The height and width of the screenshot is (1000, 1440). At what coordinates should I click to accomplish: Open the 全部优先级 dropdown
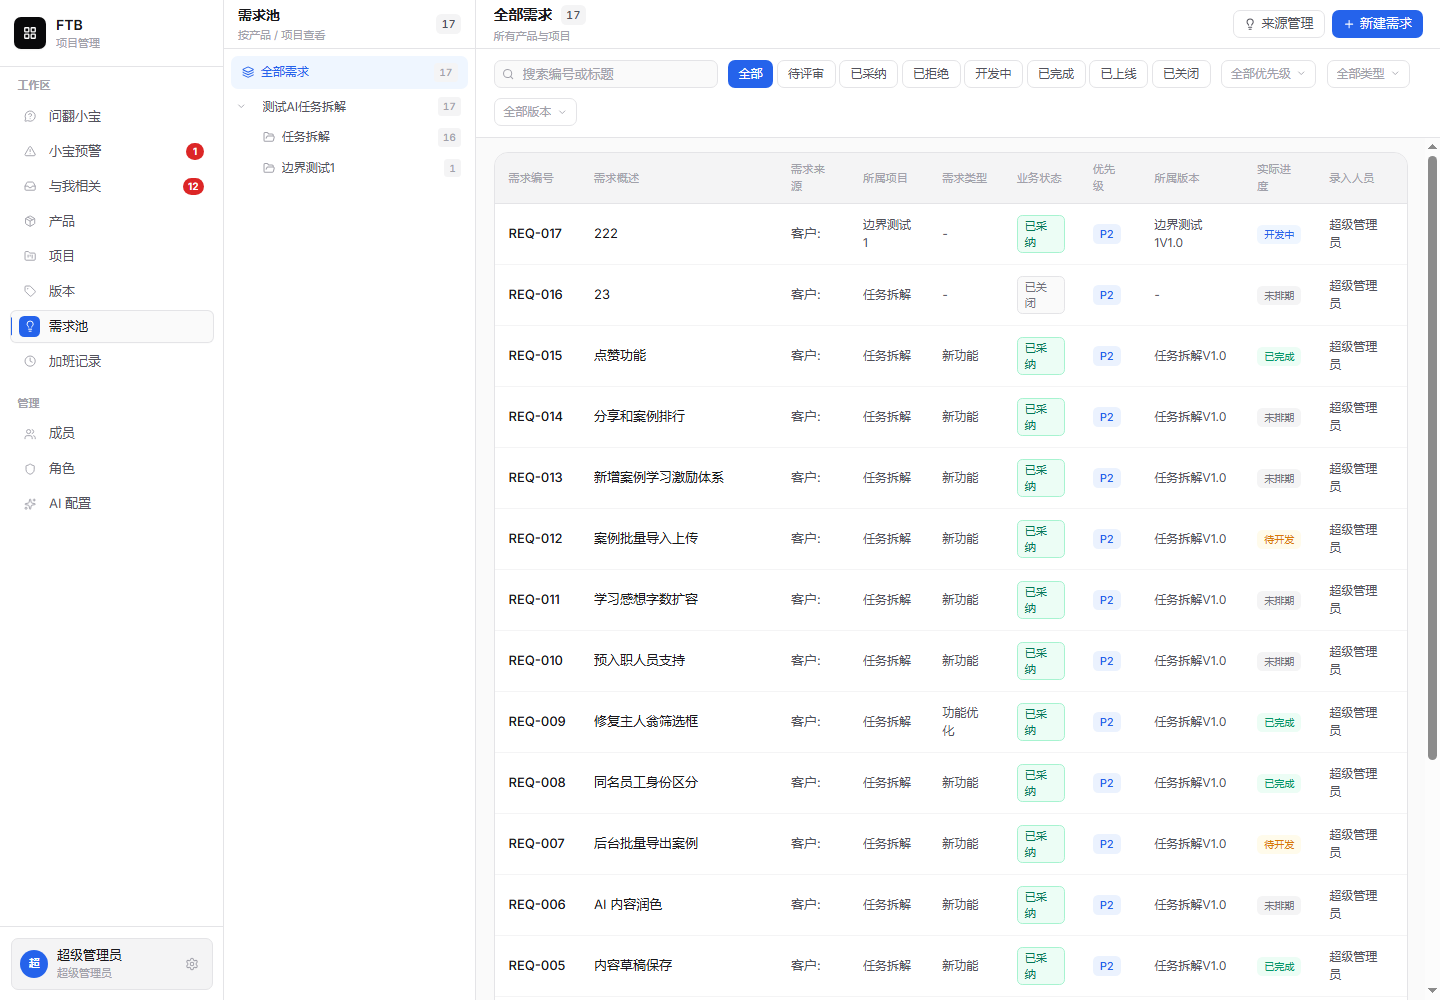coord(1268,74)
